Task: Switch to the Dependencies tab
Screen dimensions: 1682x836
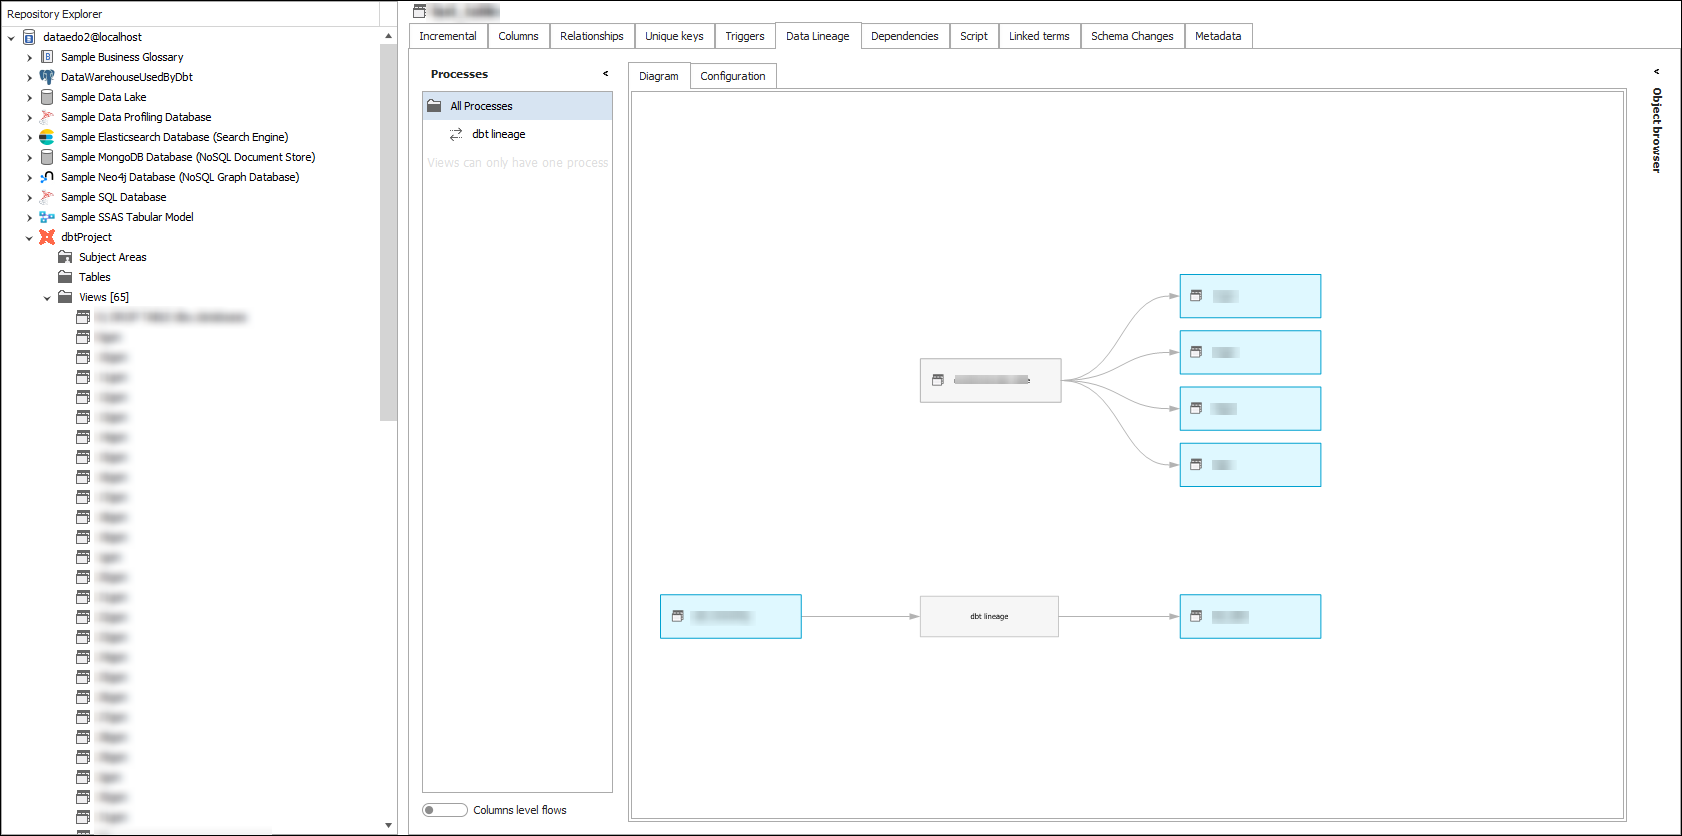Action: [904, 36]
